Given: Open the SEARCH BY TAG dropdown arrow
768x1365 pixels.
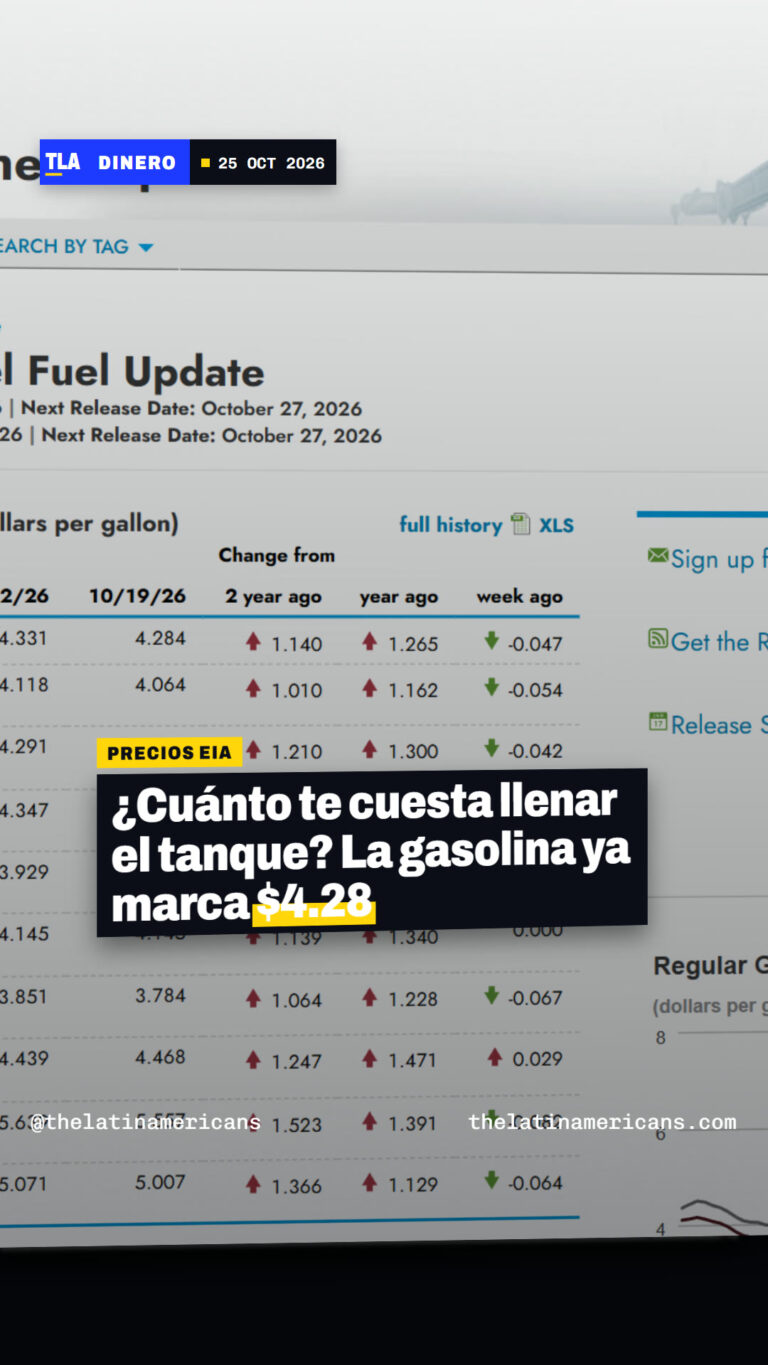Looking at the screenshot, I should pyautogui.click(x=145, y=247).
